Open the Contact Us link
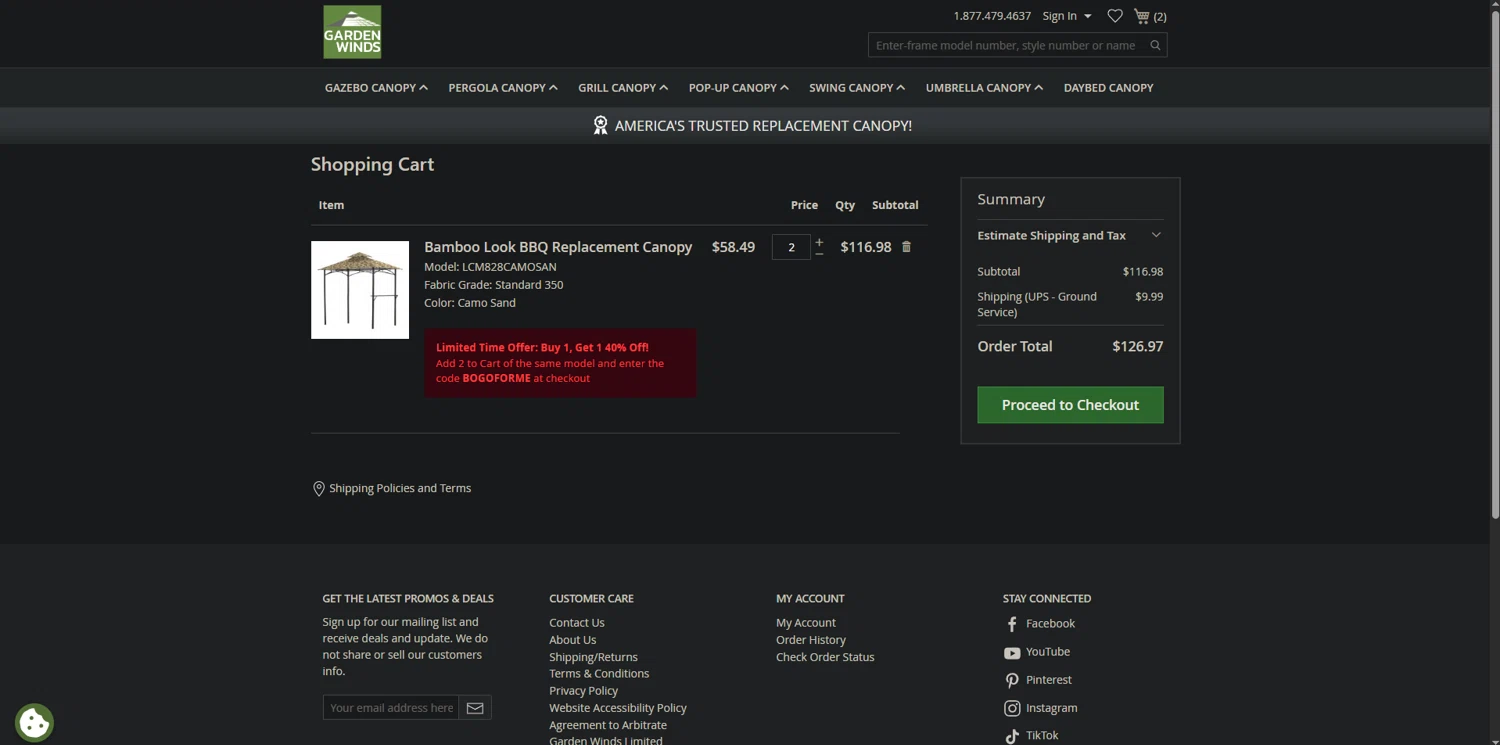 (577, 623)
